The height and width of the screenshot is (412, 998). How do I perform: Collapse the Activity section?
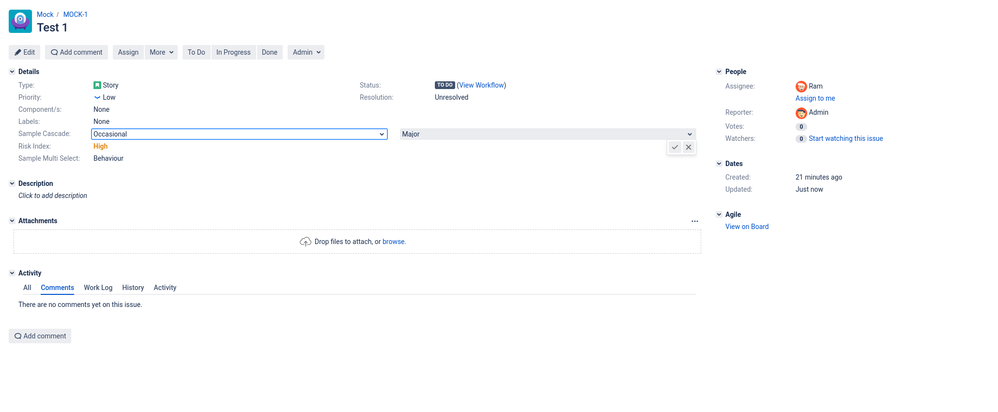point(12,273)
